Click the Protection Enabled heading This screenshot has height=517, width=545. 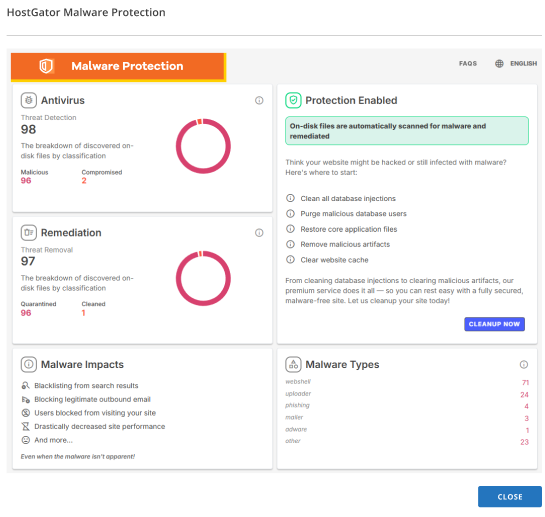351,100
